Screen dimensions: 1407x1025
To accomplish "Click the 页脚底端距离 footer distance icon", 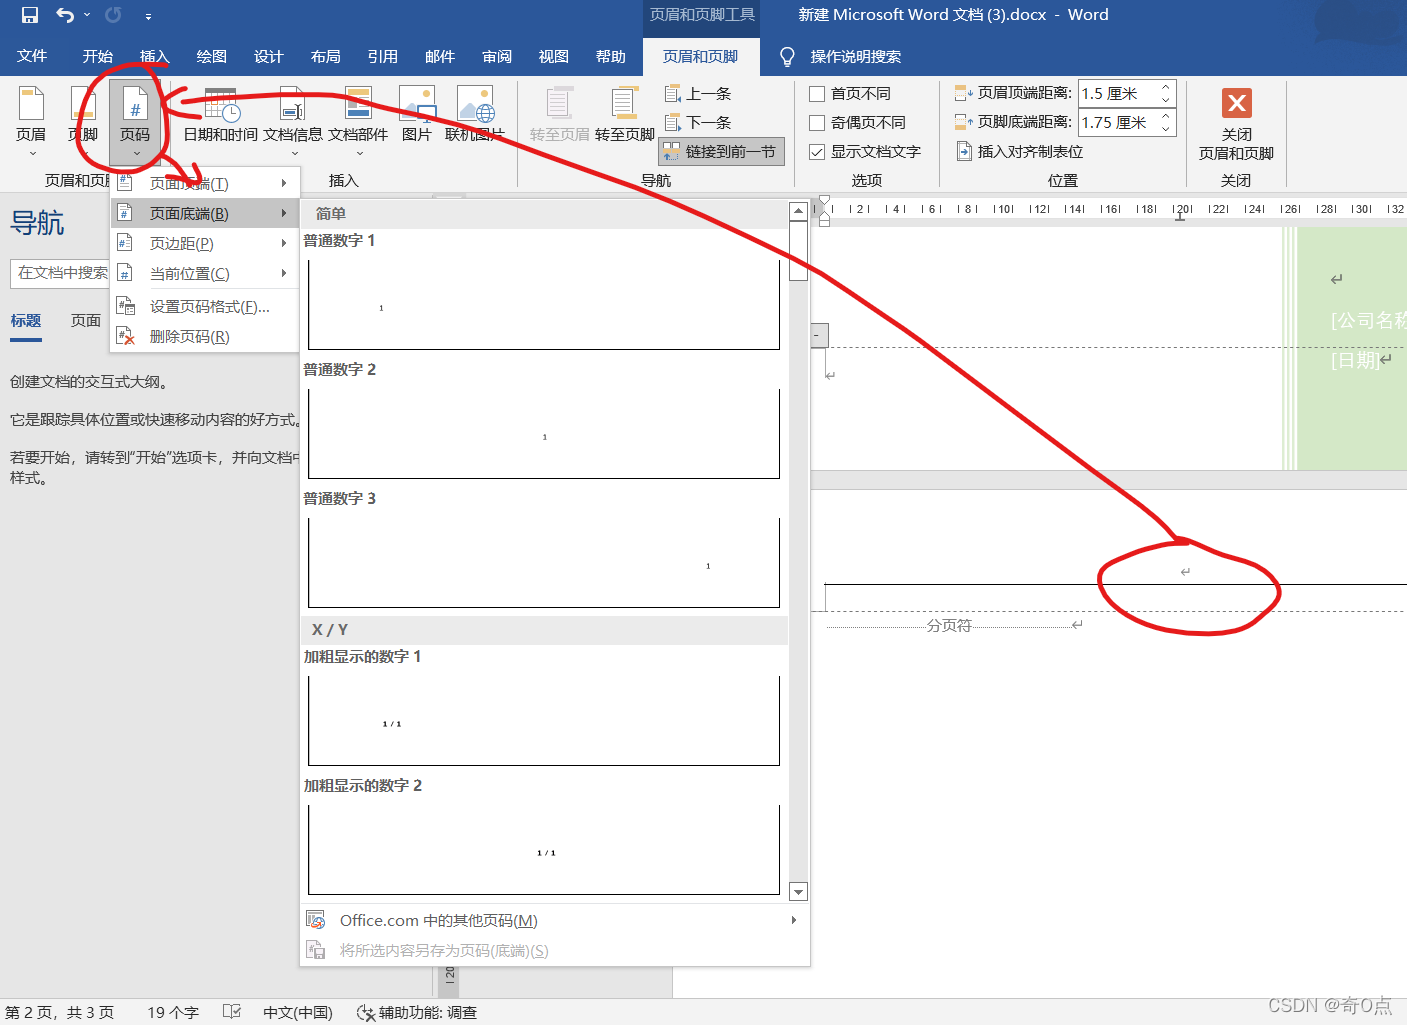I will [x=964, y=122].
